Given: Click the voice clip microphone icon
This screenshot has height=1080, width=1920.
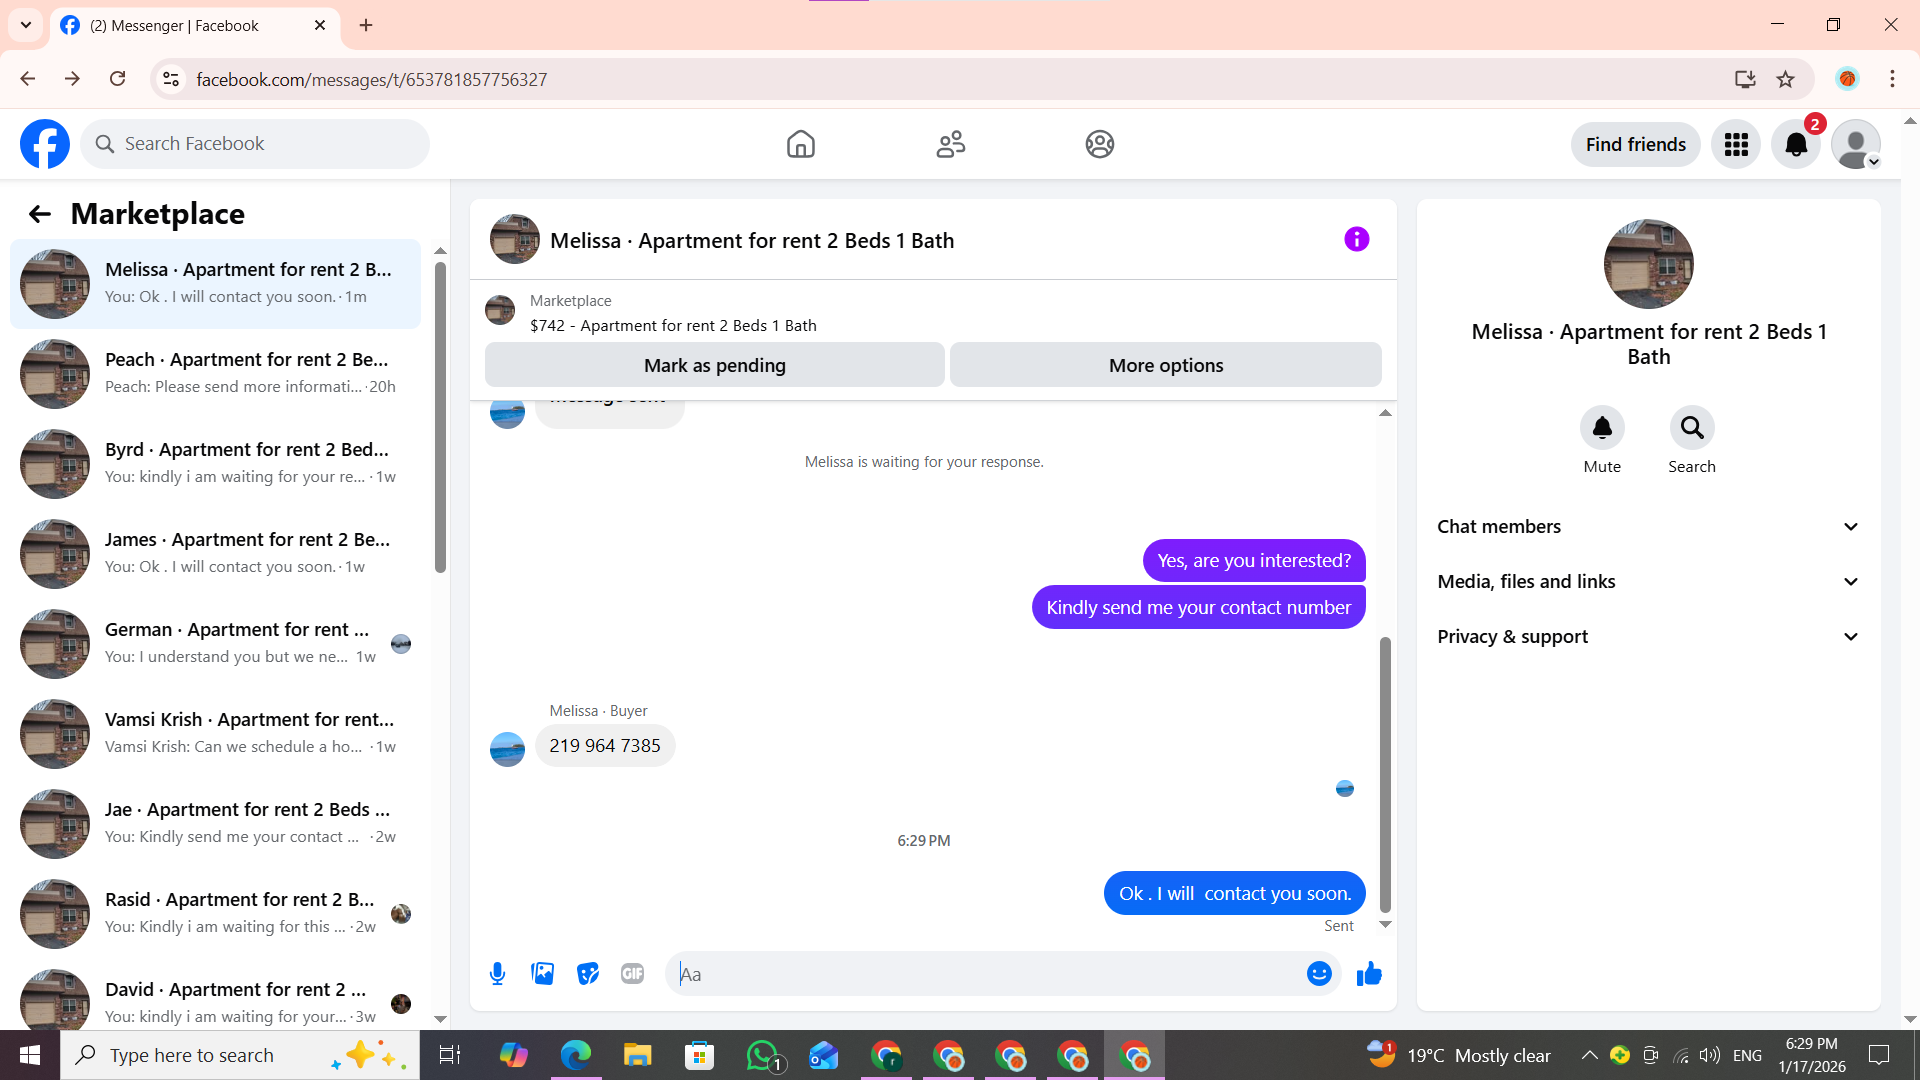Looking at the screenshot, I should click(497, 973).
